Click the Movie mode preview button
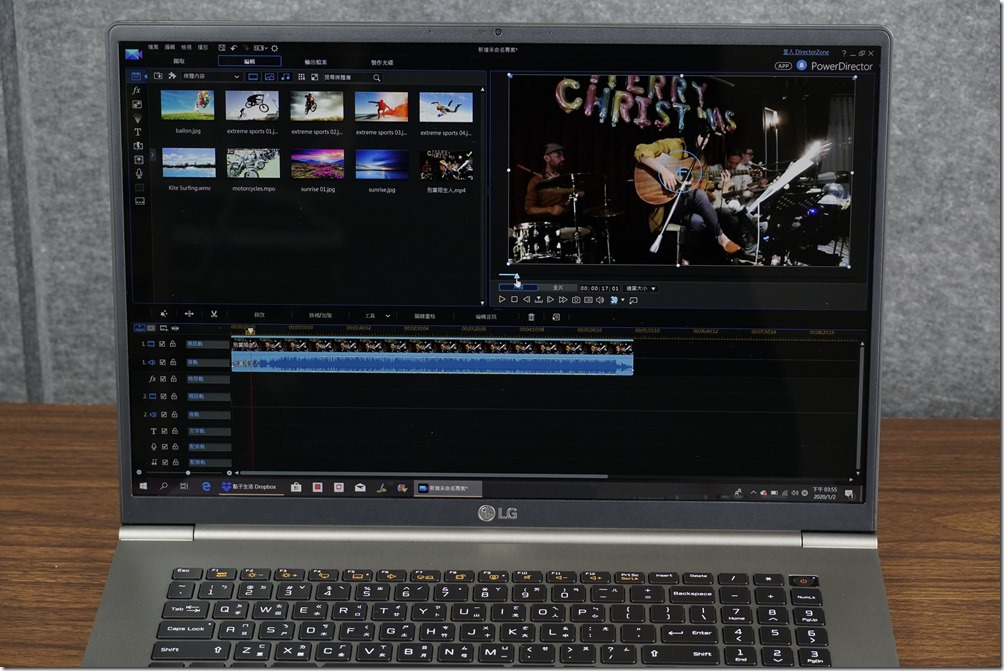Viewport: 1004px width, 671px height. [557, 288]
